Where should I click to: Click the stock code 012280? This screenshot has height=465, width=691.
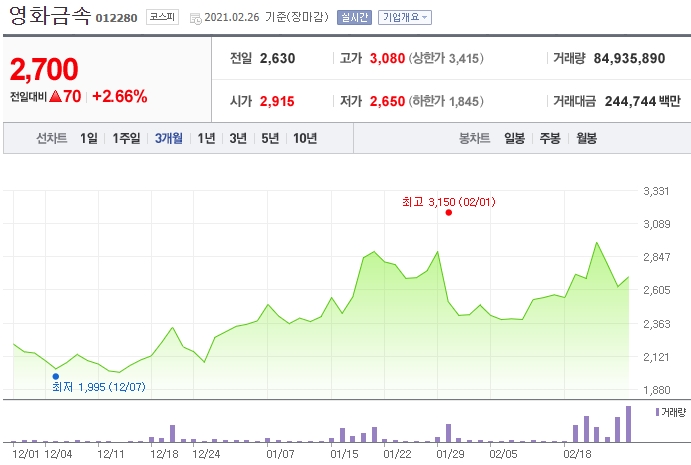(116, 18)
